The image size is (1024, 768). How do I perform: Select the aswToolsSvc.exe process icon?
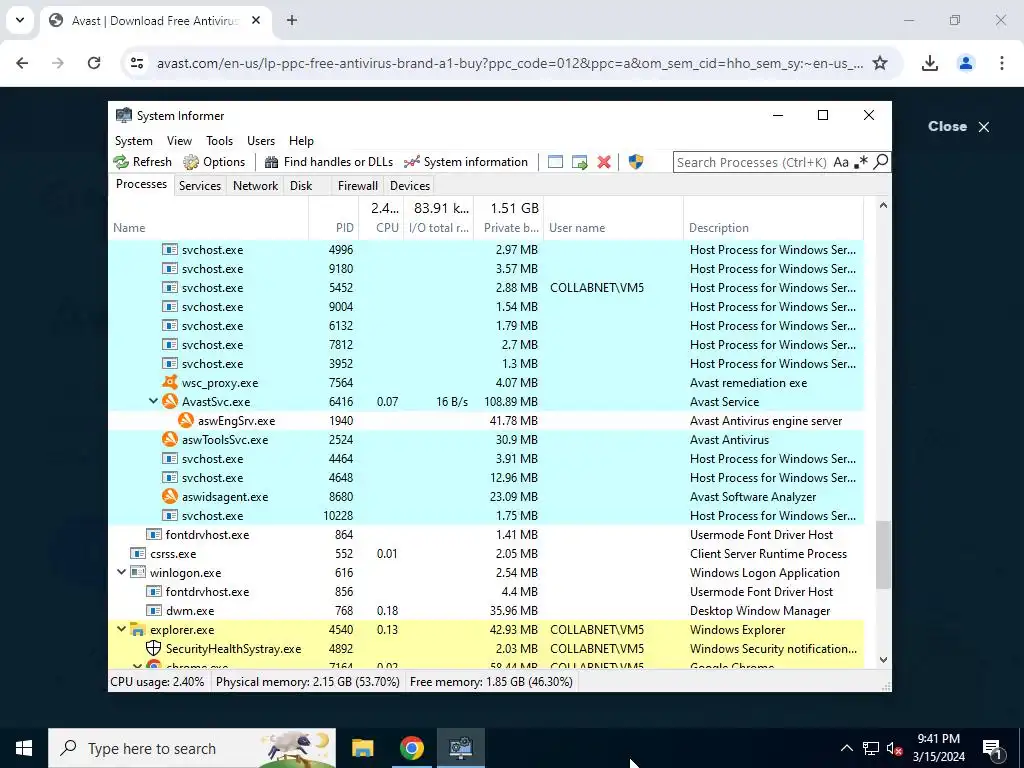click(x=170, y=440)
